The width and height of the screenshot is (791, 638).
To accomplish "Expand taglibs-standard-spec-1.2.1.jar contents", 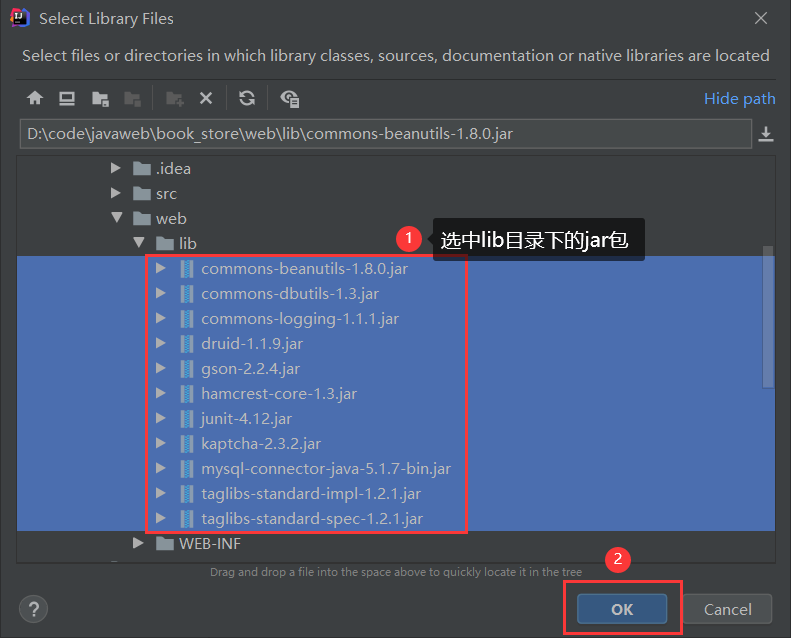I will click(x=161, y=517).
